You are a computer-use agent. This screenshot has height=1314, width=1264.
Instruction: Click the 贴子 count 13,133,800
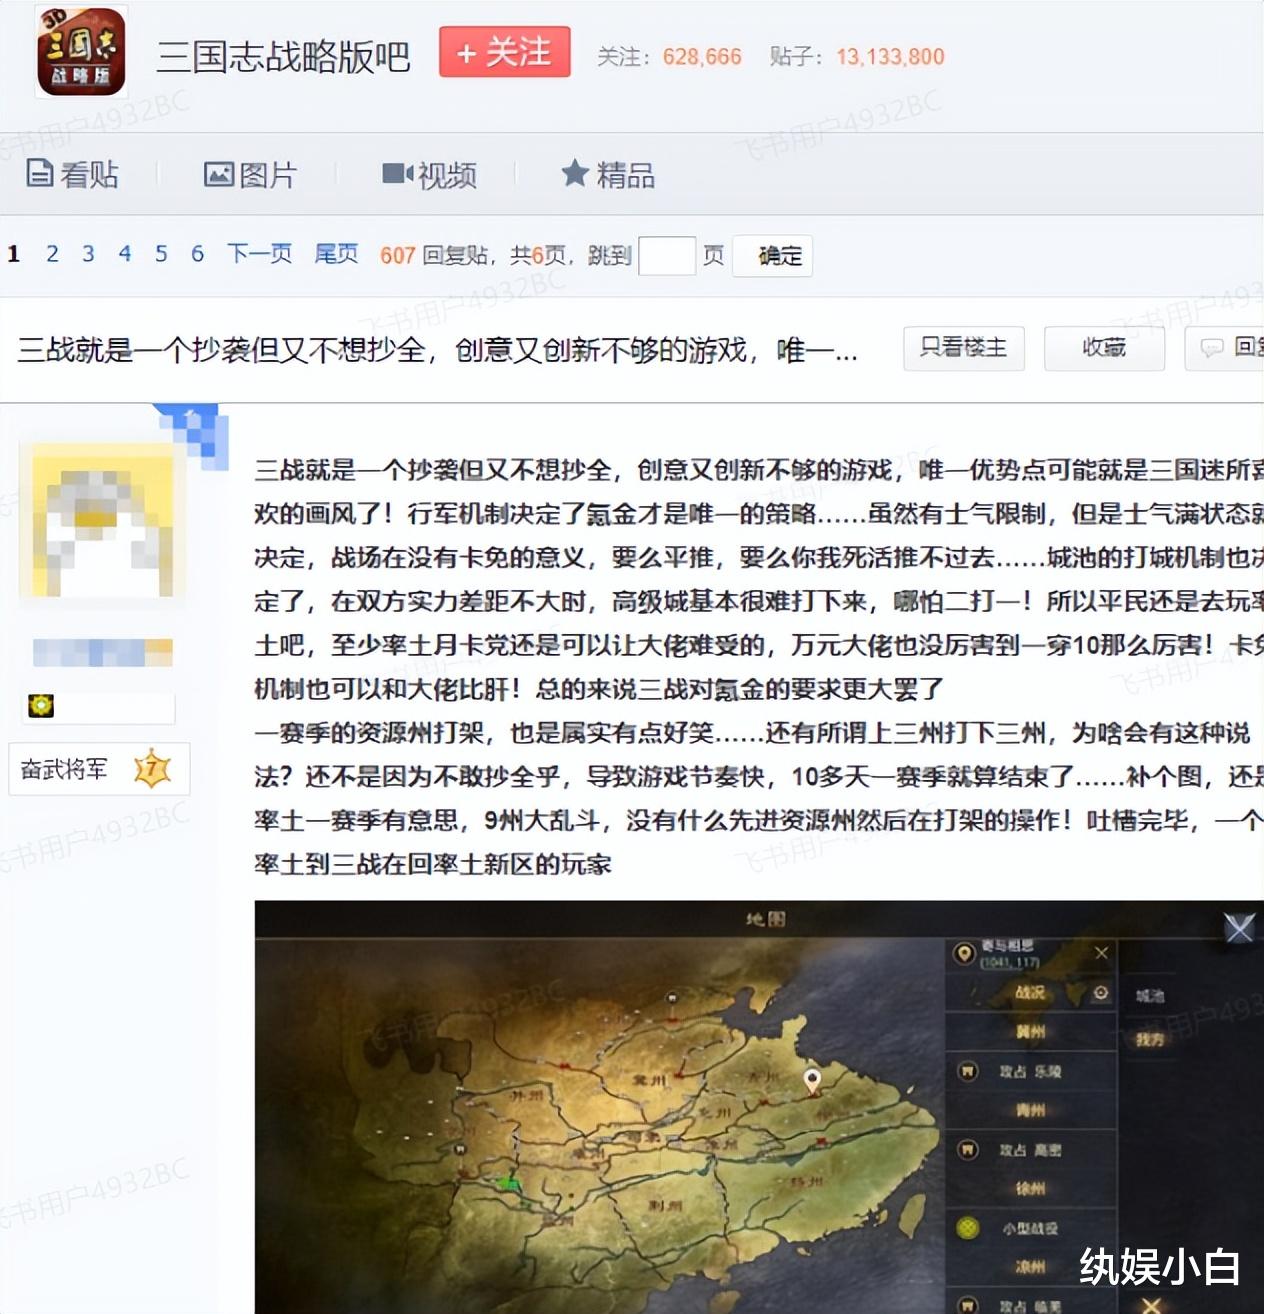click(890, 57)
